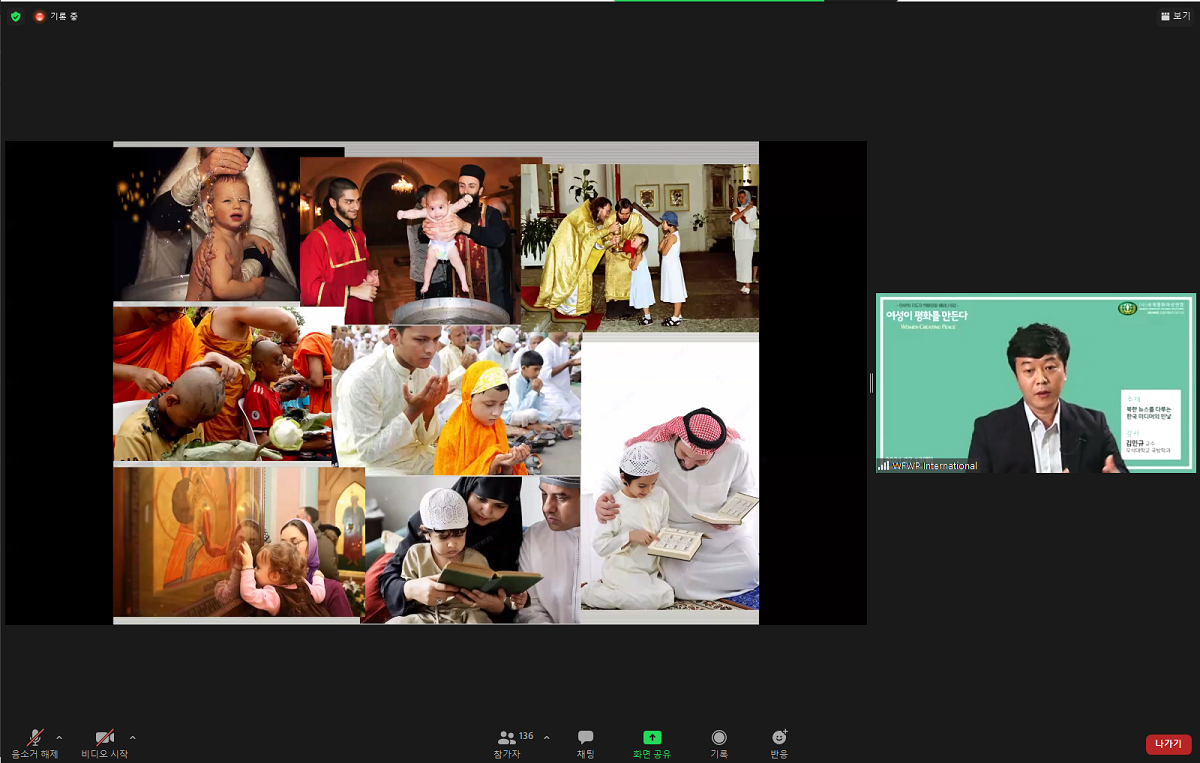Click the WFWP International name label
Viewport: 1200px width, 763px height.
[934, 466]
